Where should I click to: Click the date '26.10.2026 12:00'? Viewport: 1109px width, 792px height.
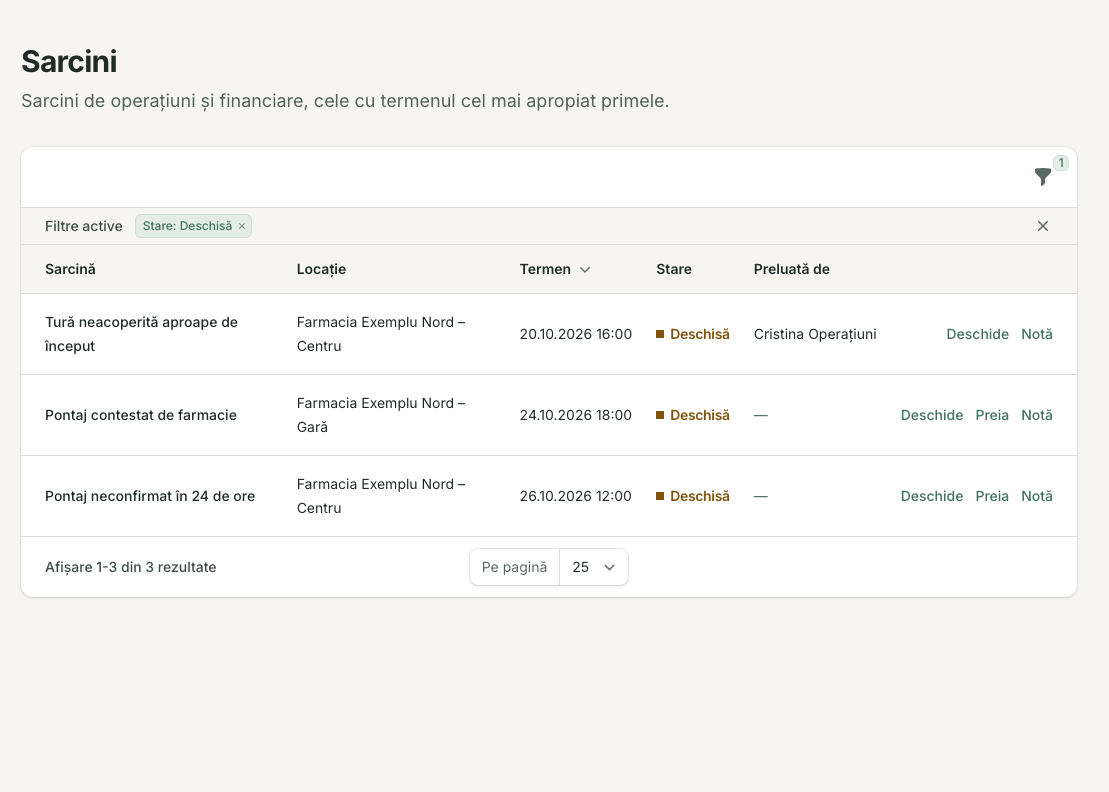(x=576, y=496)
